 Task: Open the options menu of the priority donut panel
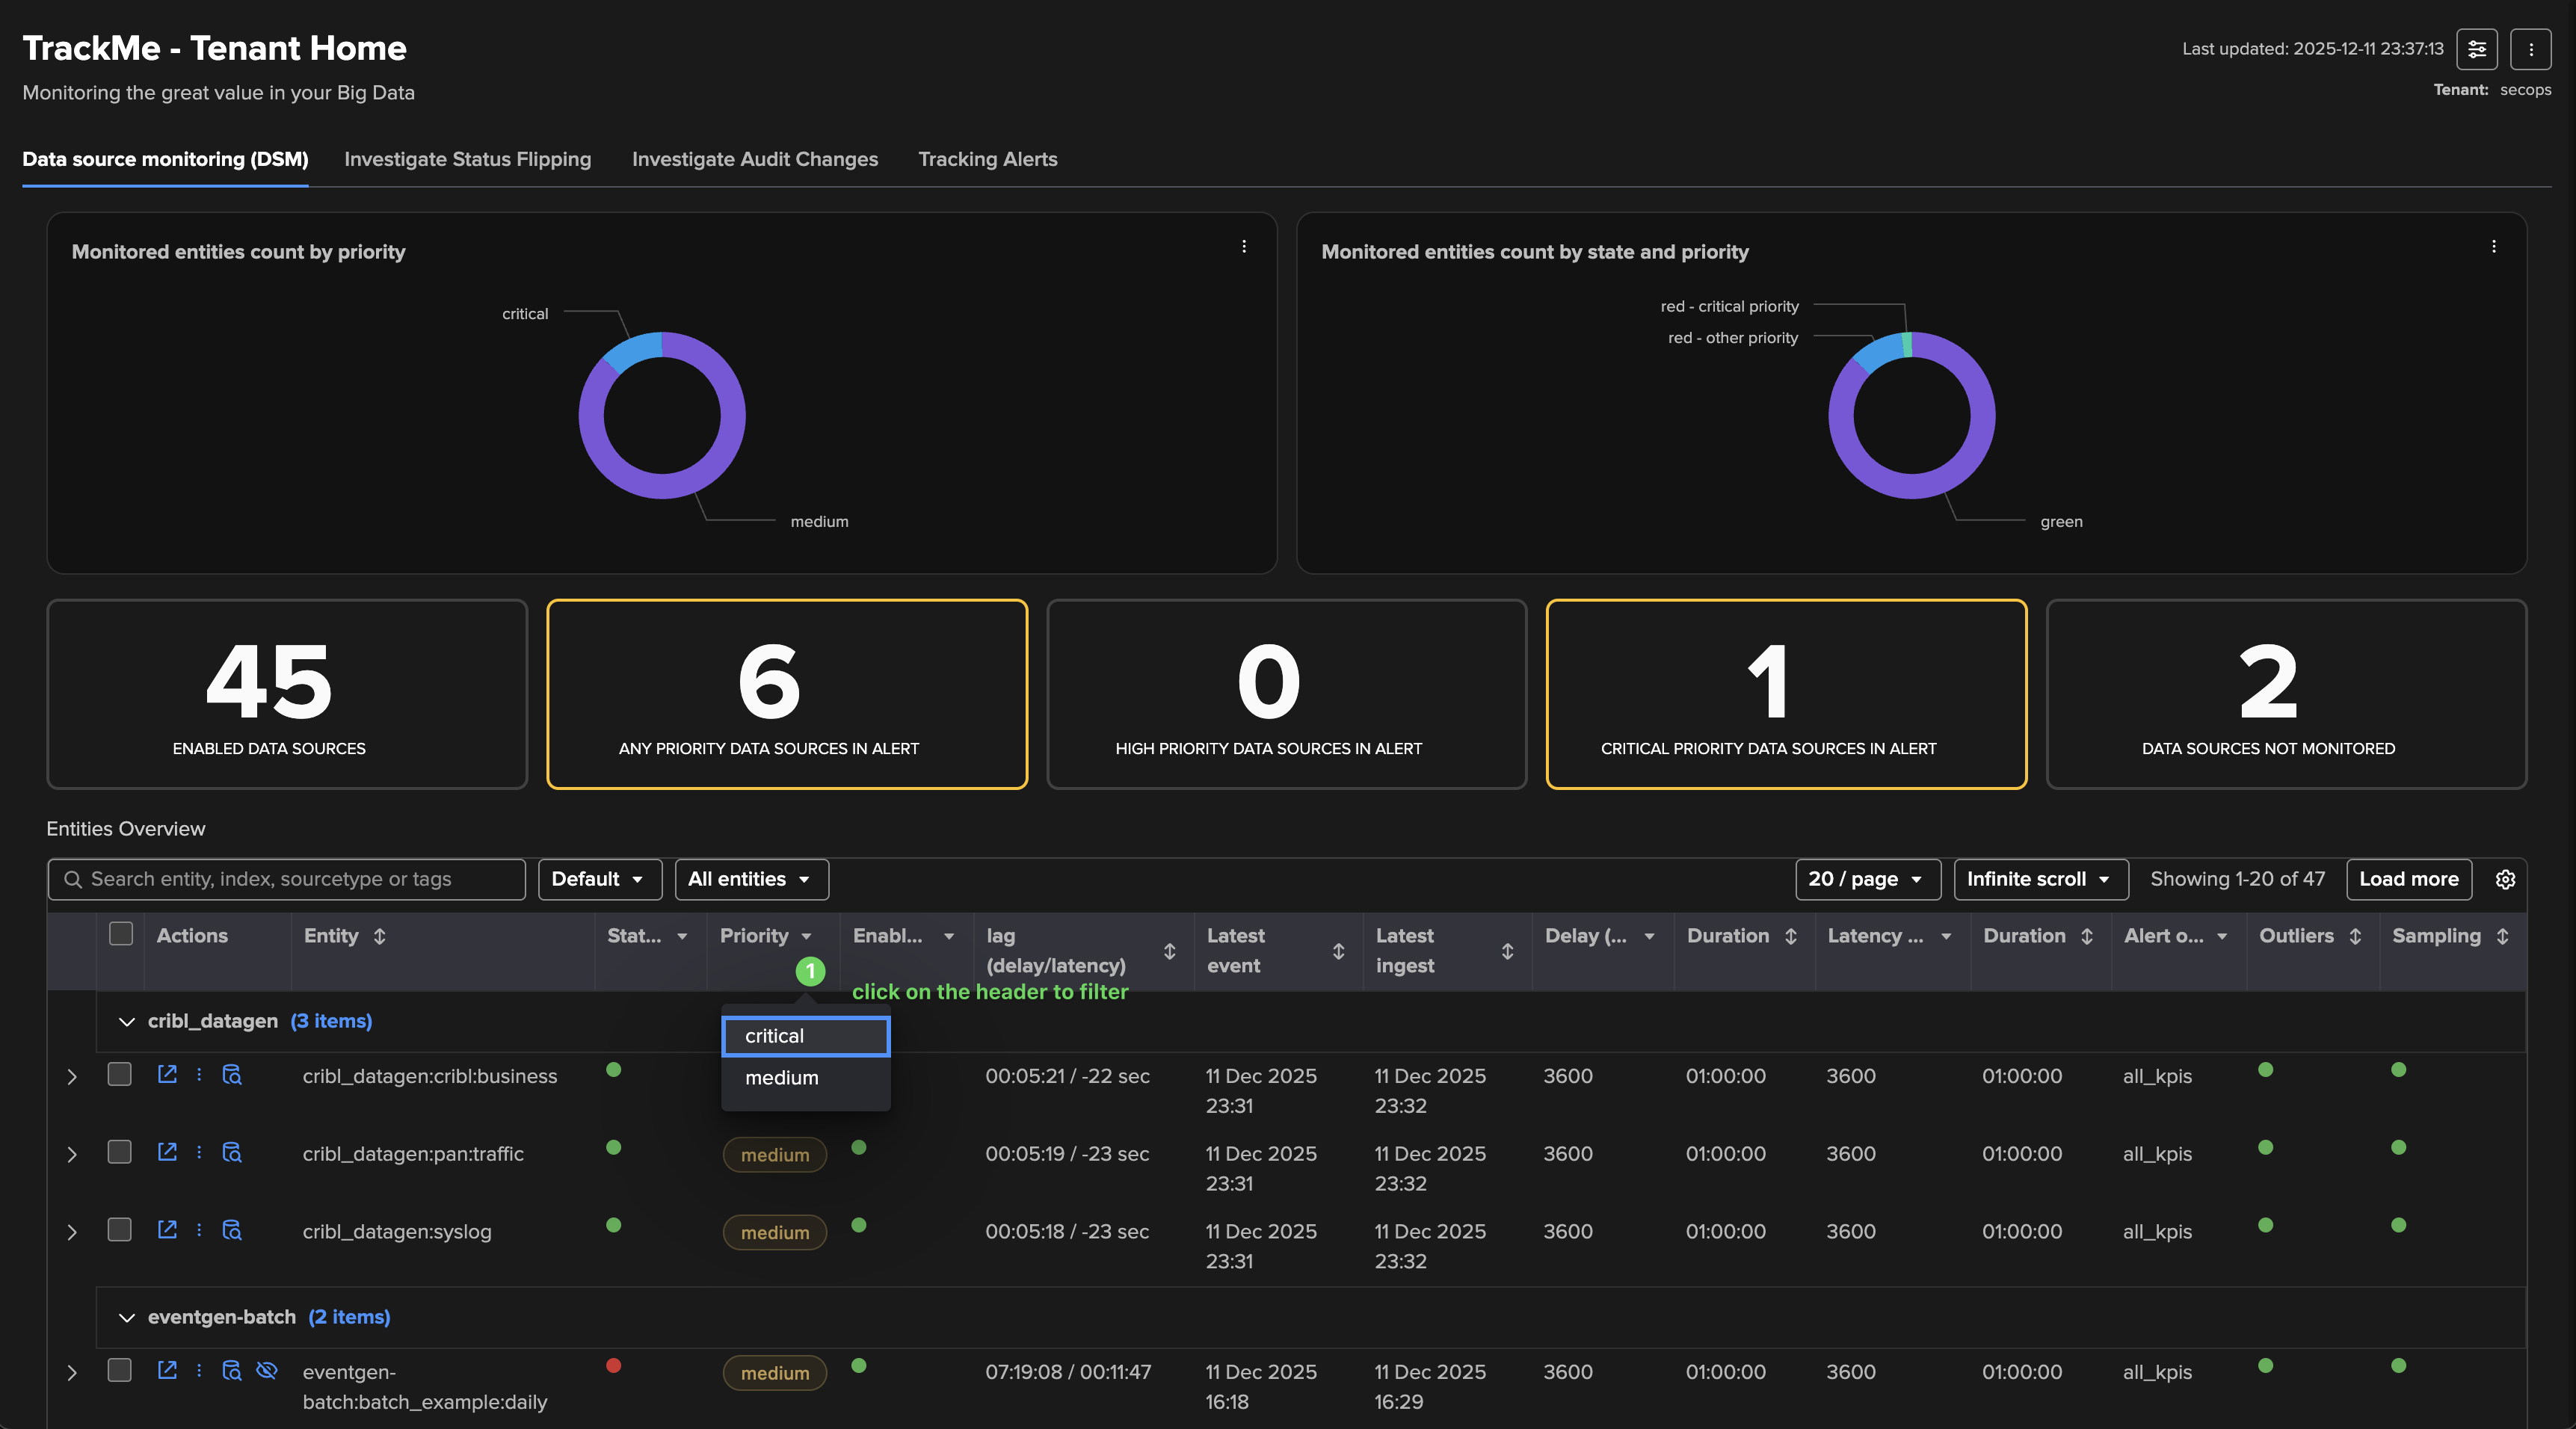click(1243, 246)
